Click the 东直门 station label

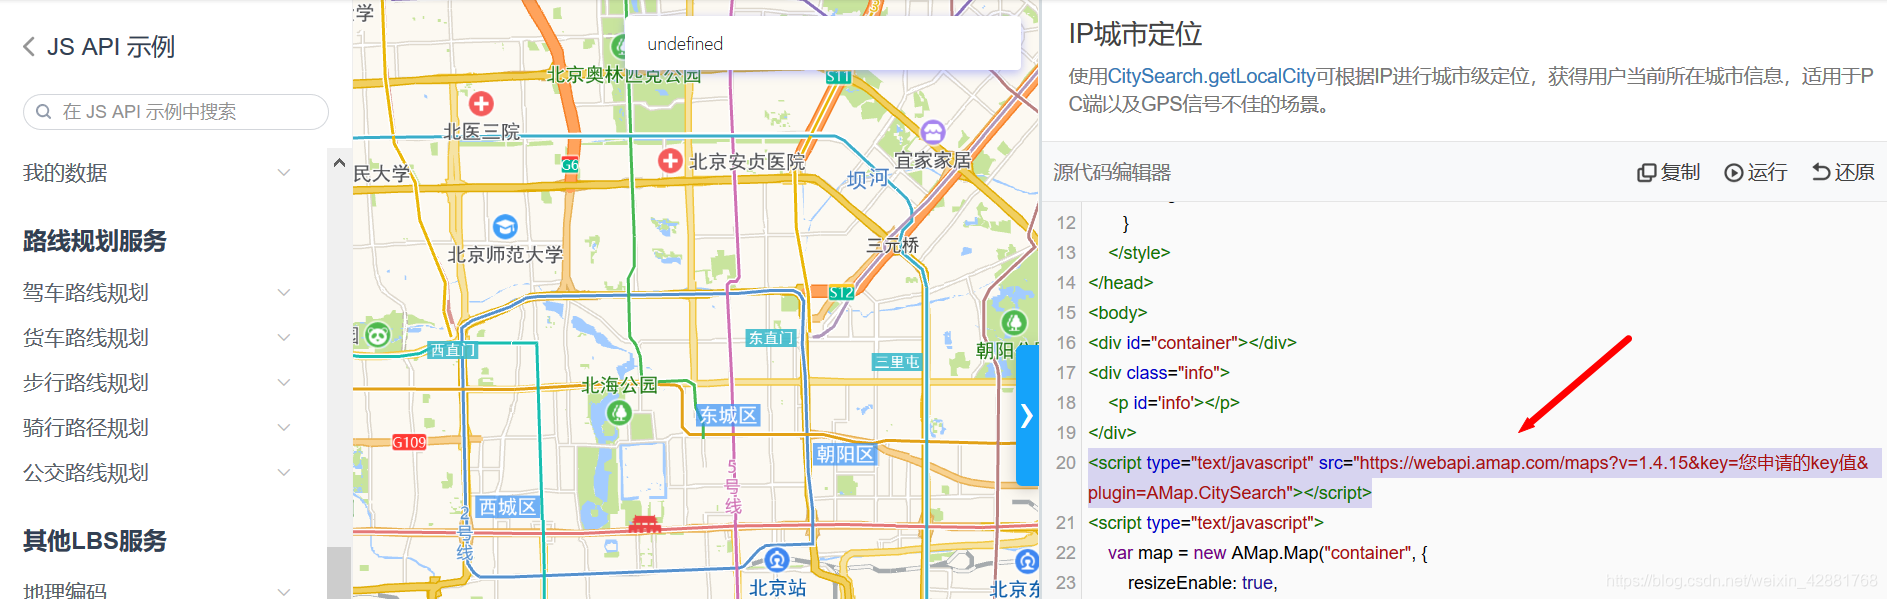coord(771,338)
